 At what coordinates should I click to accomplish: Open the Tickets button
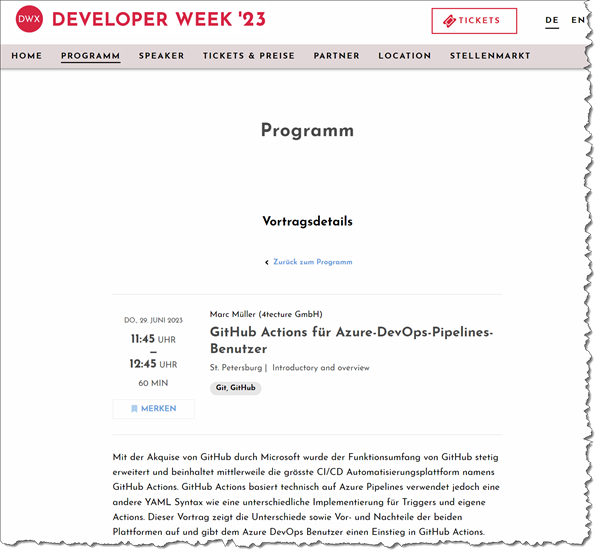point(474,21)
